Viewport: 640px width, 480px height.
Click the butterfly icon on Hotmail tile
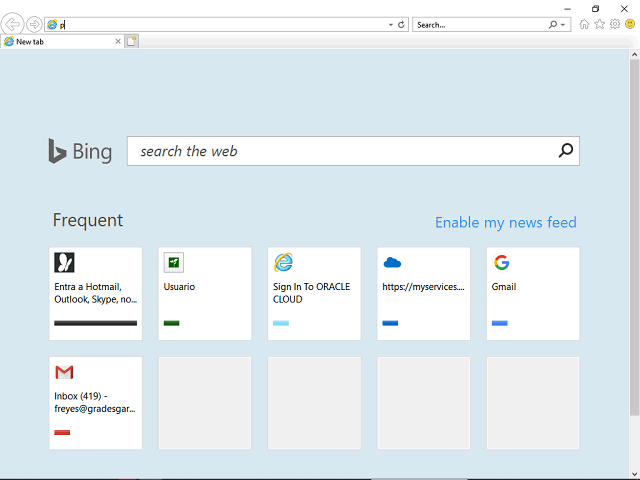[64, 262]
